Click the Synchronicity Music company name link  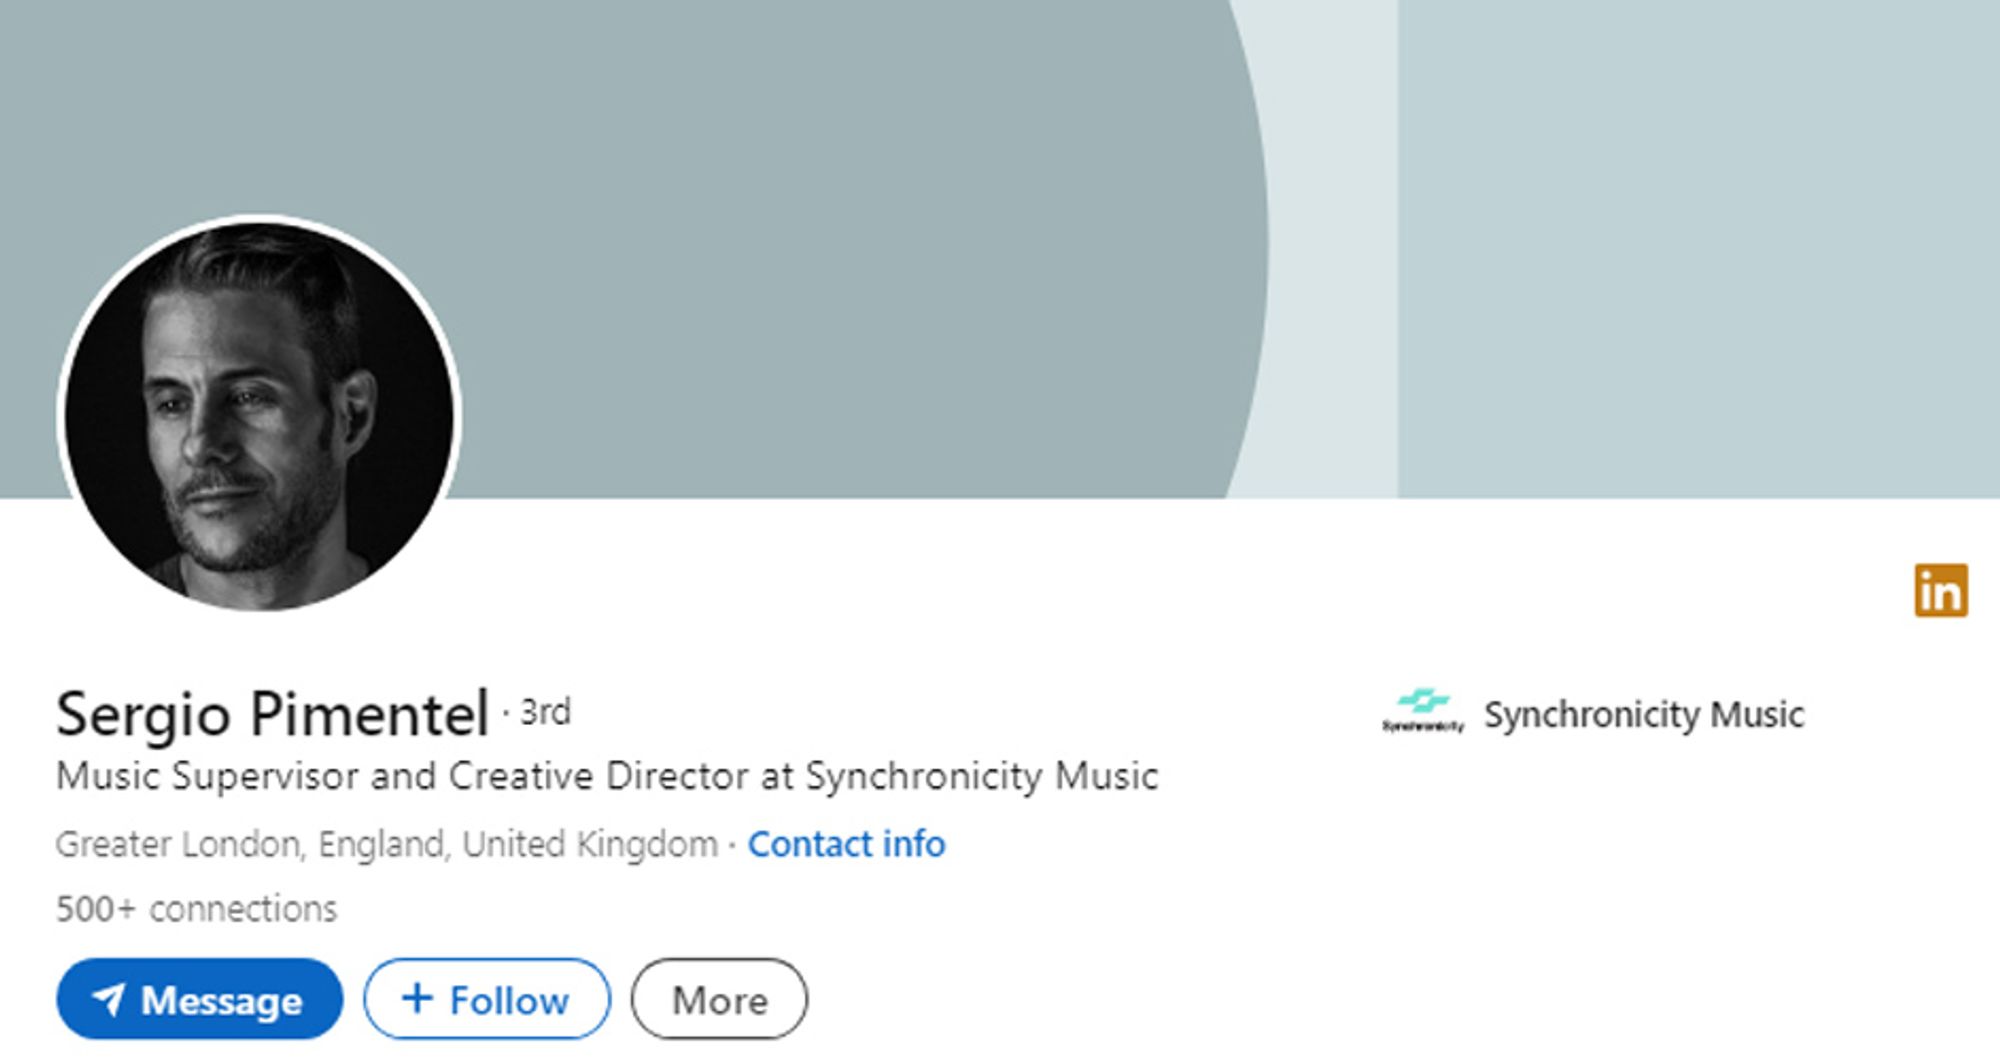[1644, 714]
